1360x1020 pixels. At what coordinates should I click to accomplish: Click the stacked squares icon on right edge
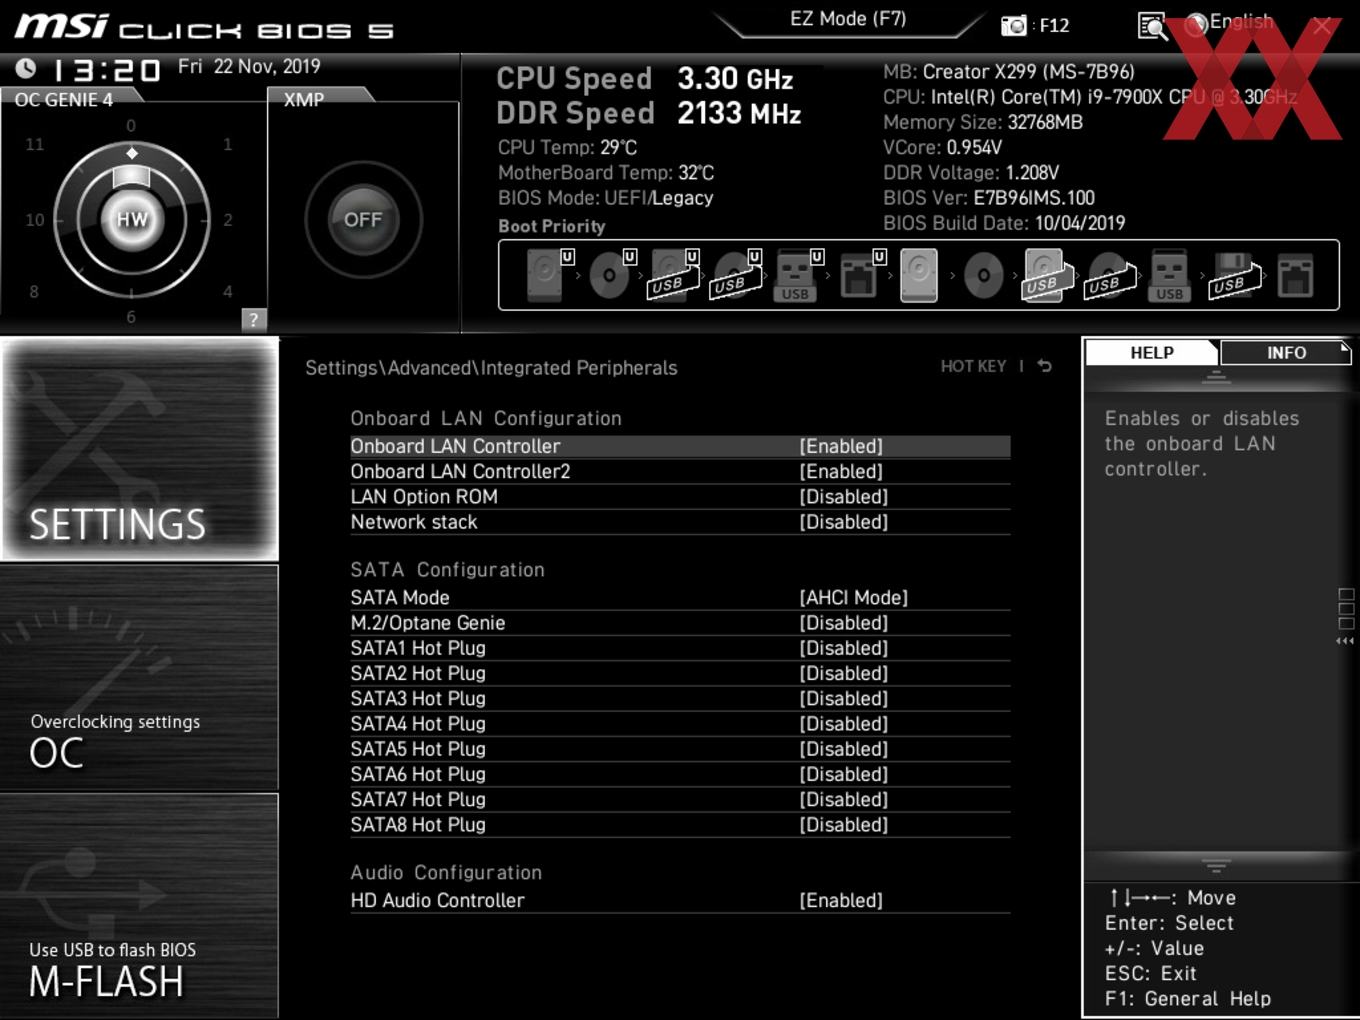point(1346,609)
